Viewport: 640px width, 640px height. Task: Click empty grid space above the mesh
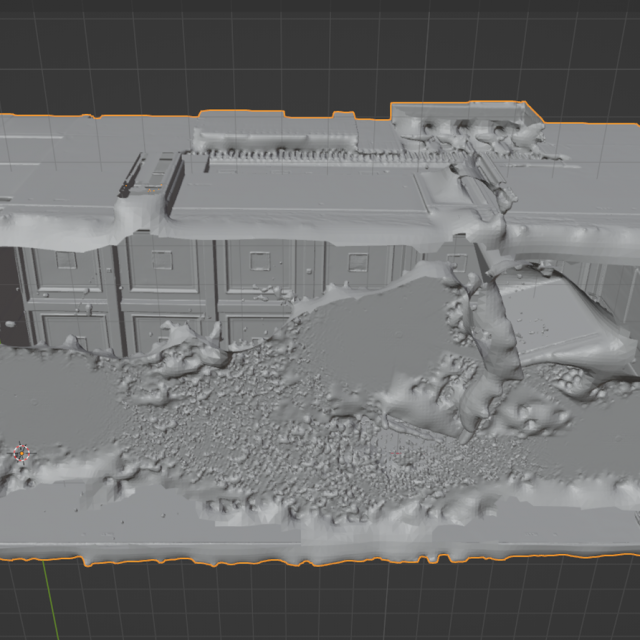point(300,50)
